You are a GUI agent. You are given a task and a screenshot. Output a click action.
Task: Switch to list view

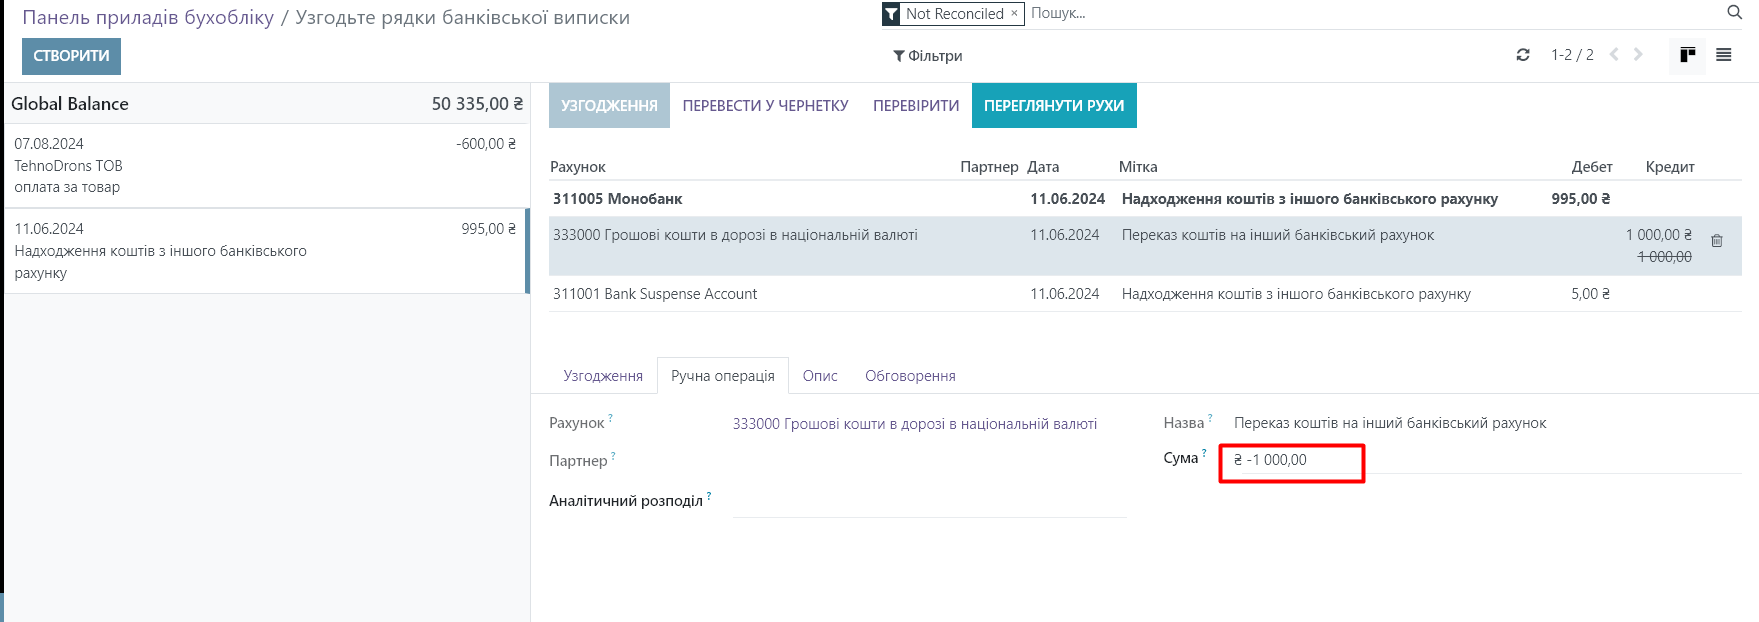[1724, 55]
